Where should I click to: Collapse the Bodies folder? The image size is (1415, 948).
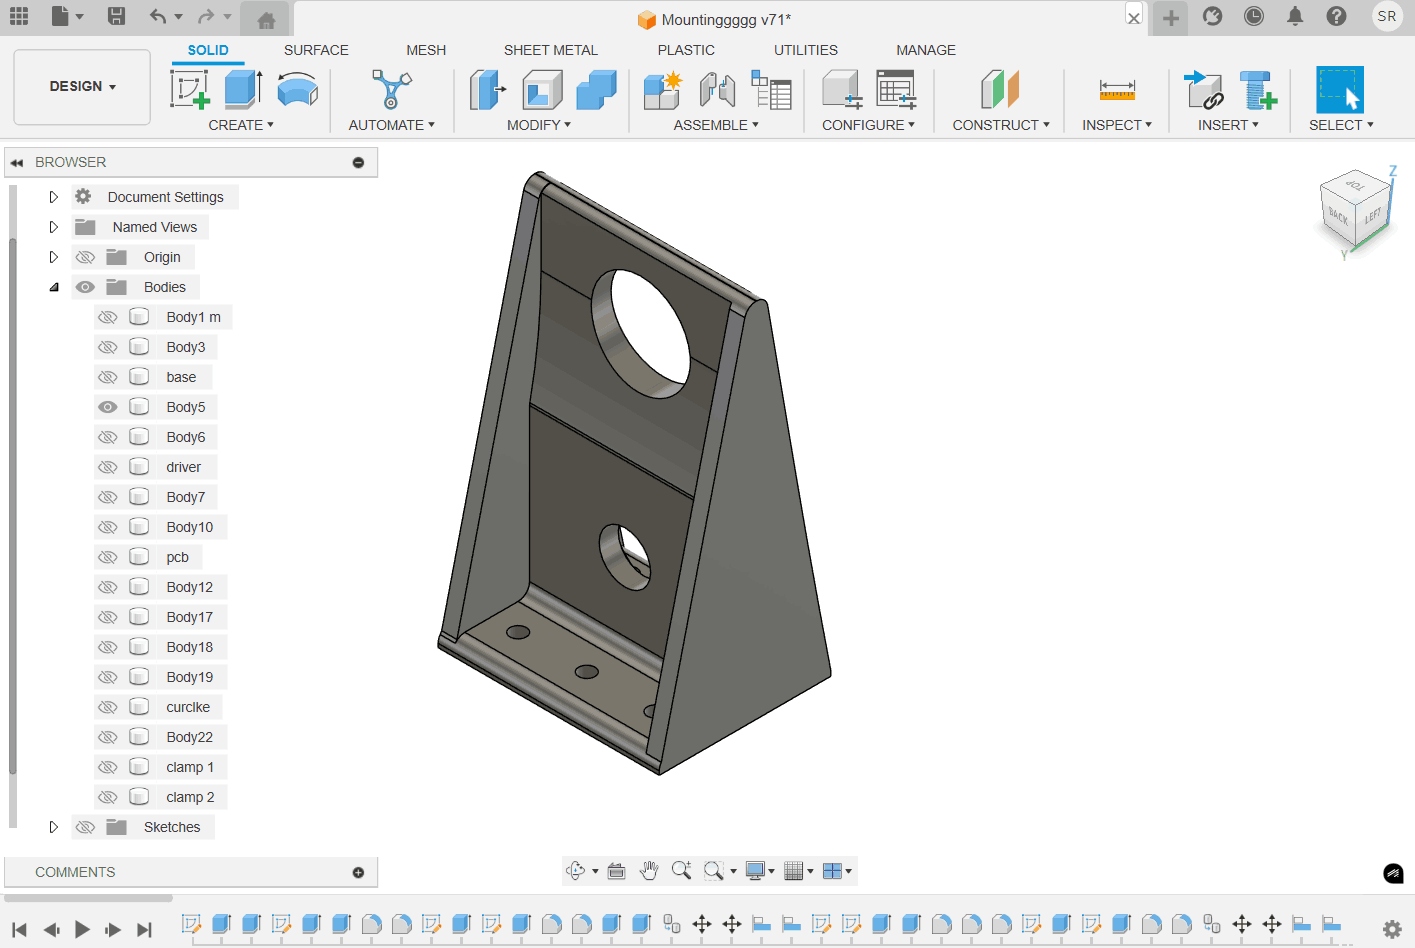pyautogui.click(x=53, y=287)
